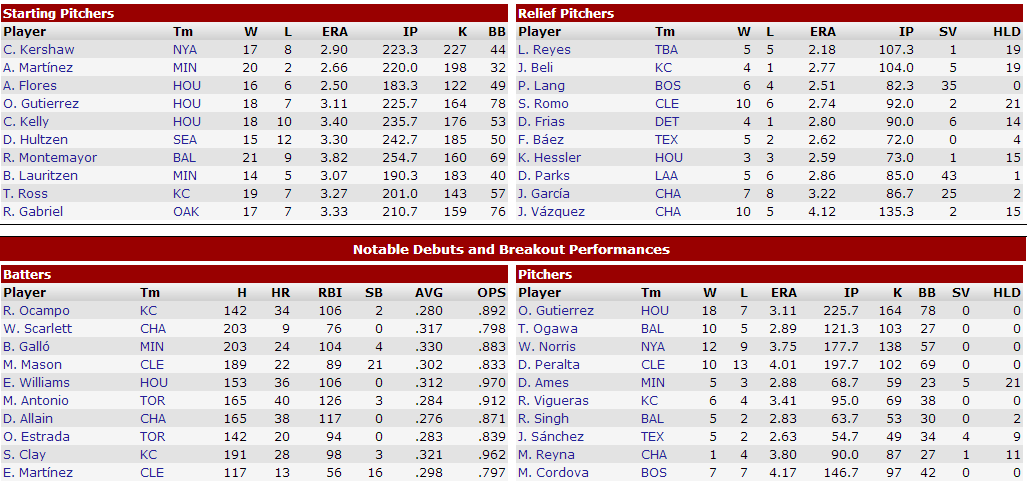The image size is (1027, 486).
Task: Open C. Kershaw's player page
Action: (x=38, y=49)
